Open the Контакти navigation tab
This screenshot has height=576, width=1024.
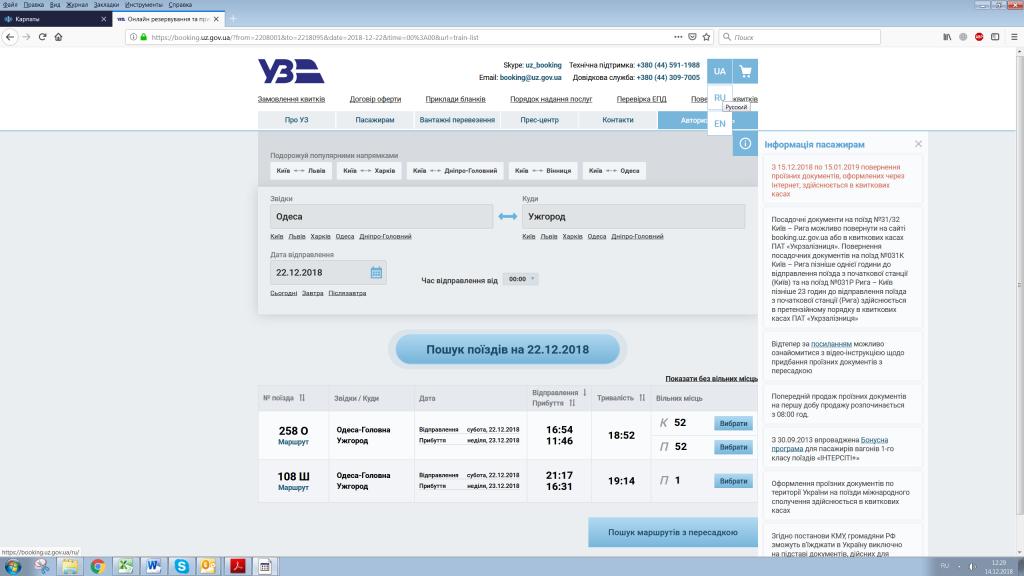point(618,120)
